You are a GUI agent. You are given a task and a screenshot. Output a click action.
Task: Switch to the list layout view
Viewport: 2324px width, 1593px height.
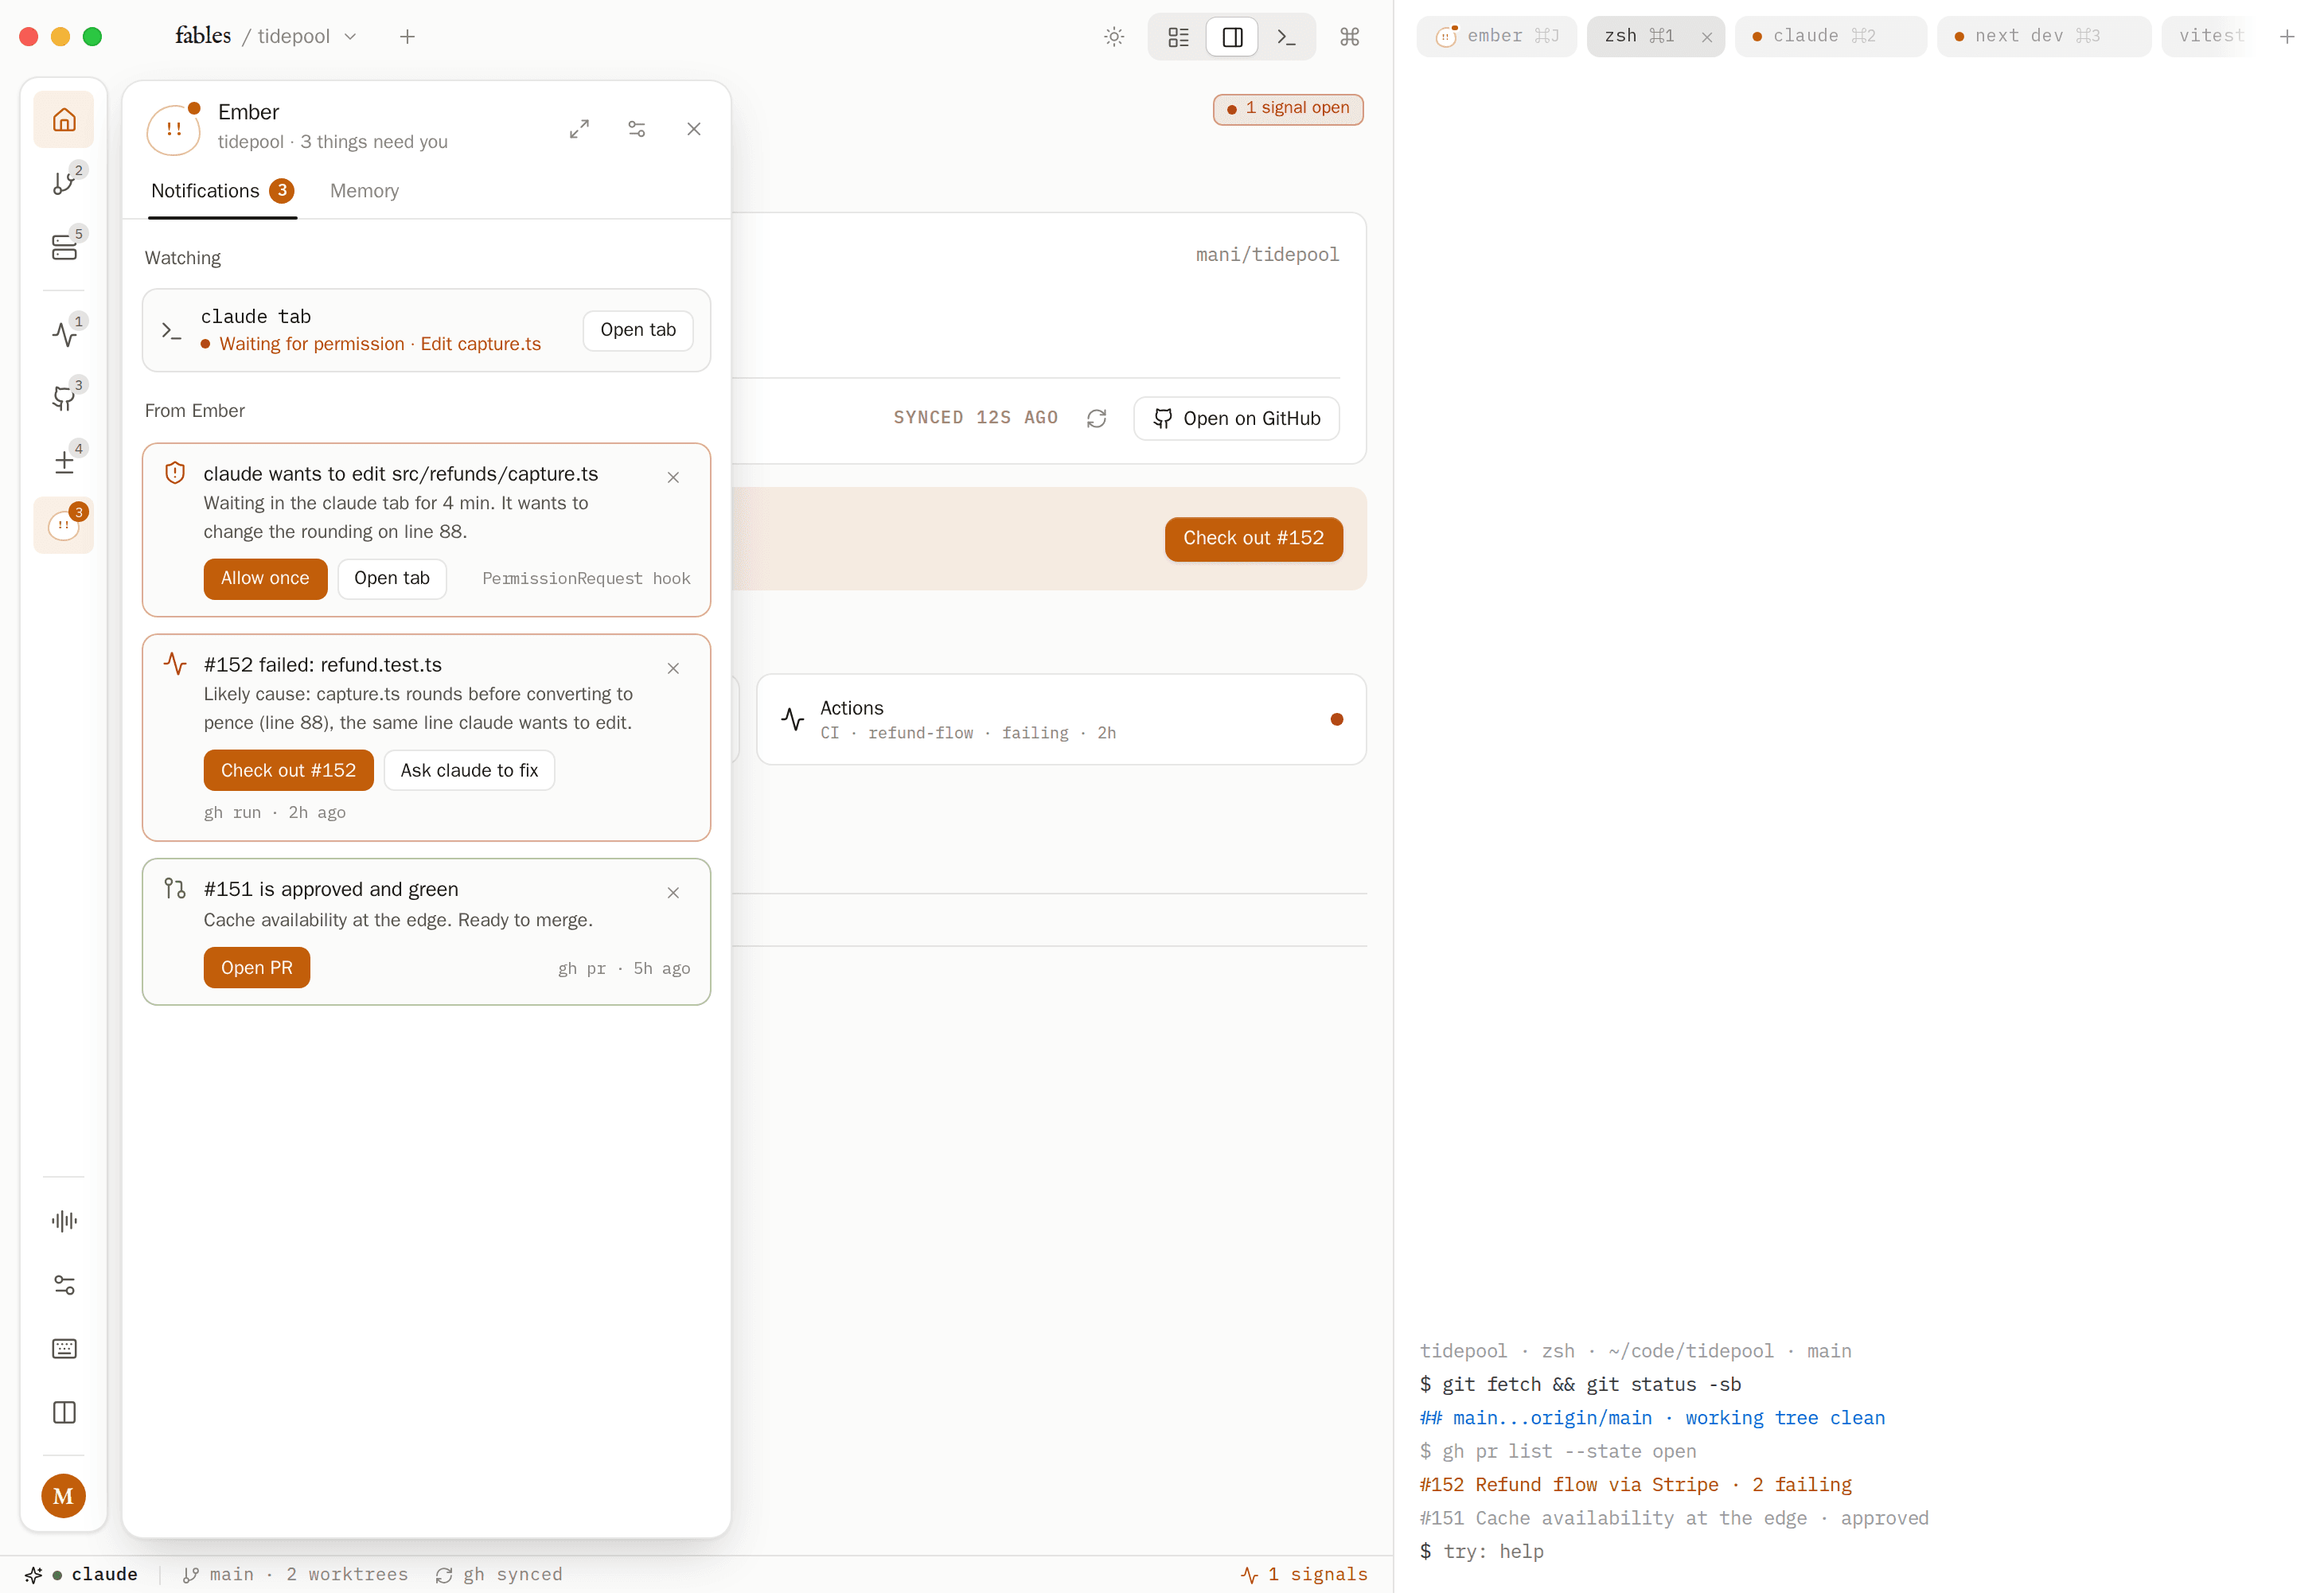[1179, 37]
